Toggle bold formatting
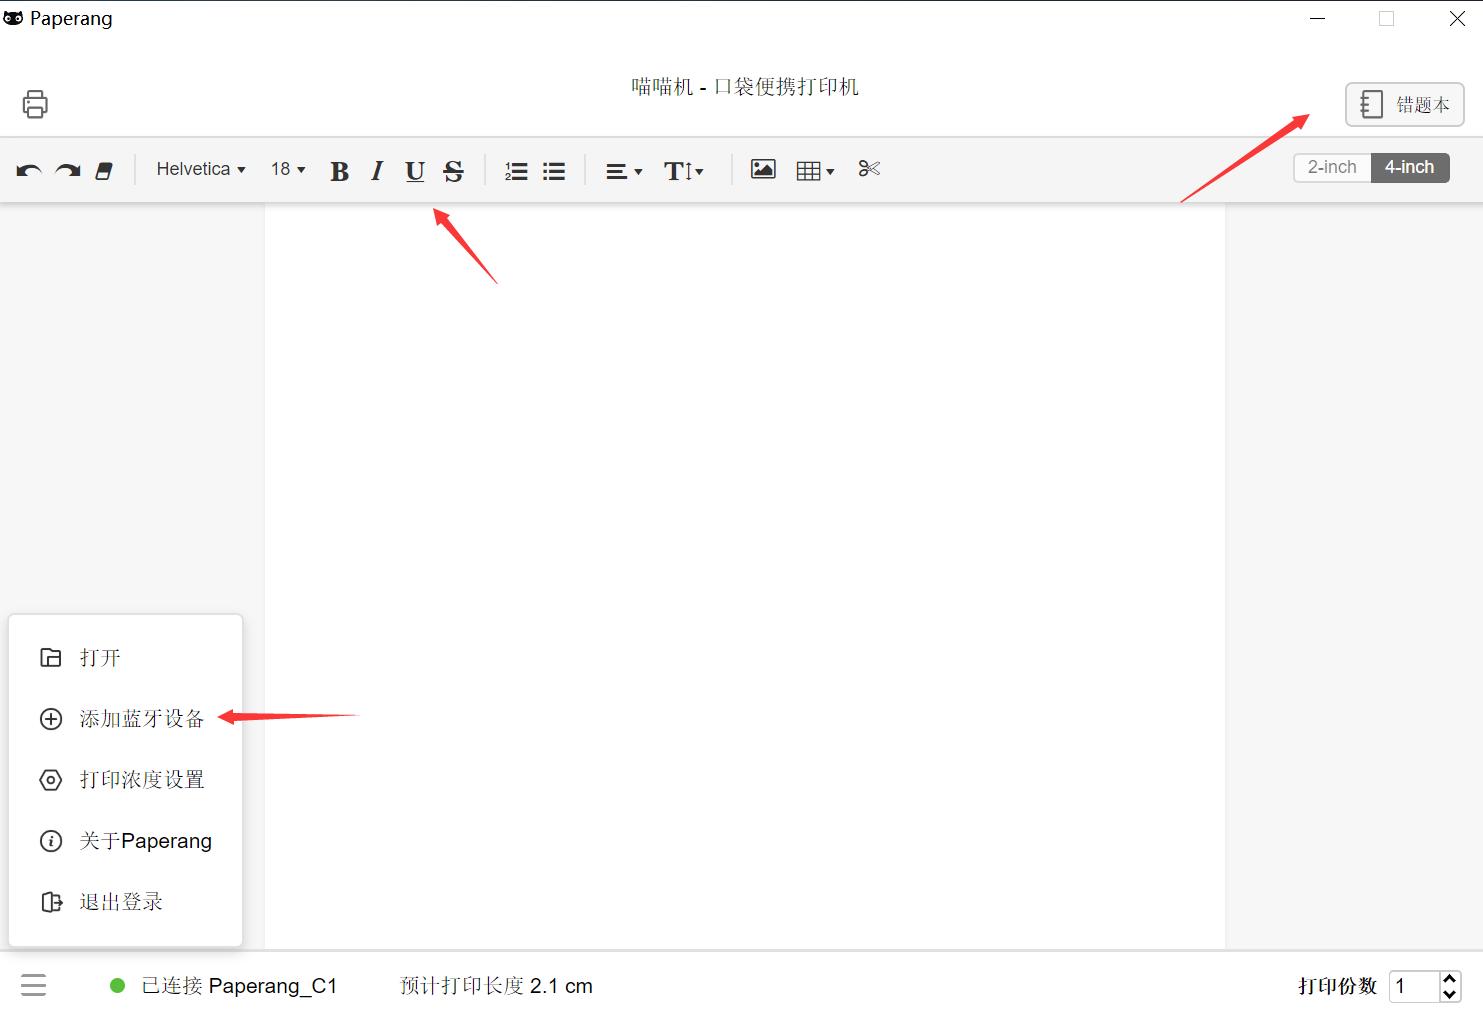Viewport: 1483px width, 1013px height. click(x=340, y=171)
